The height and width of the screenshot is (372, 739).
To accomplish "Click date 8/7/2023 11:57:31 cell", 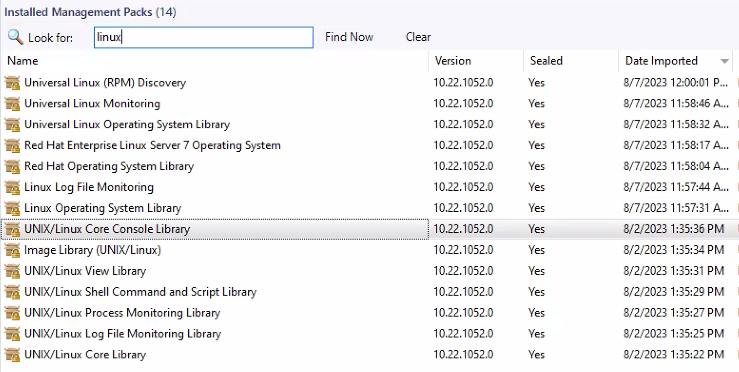I will (x=675, y=208).
